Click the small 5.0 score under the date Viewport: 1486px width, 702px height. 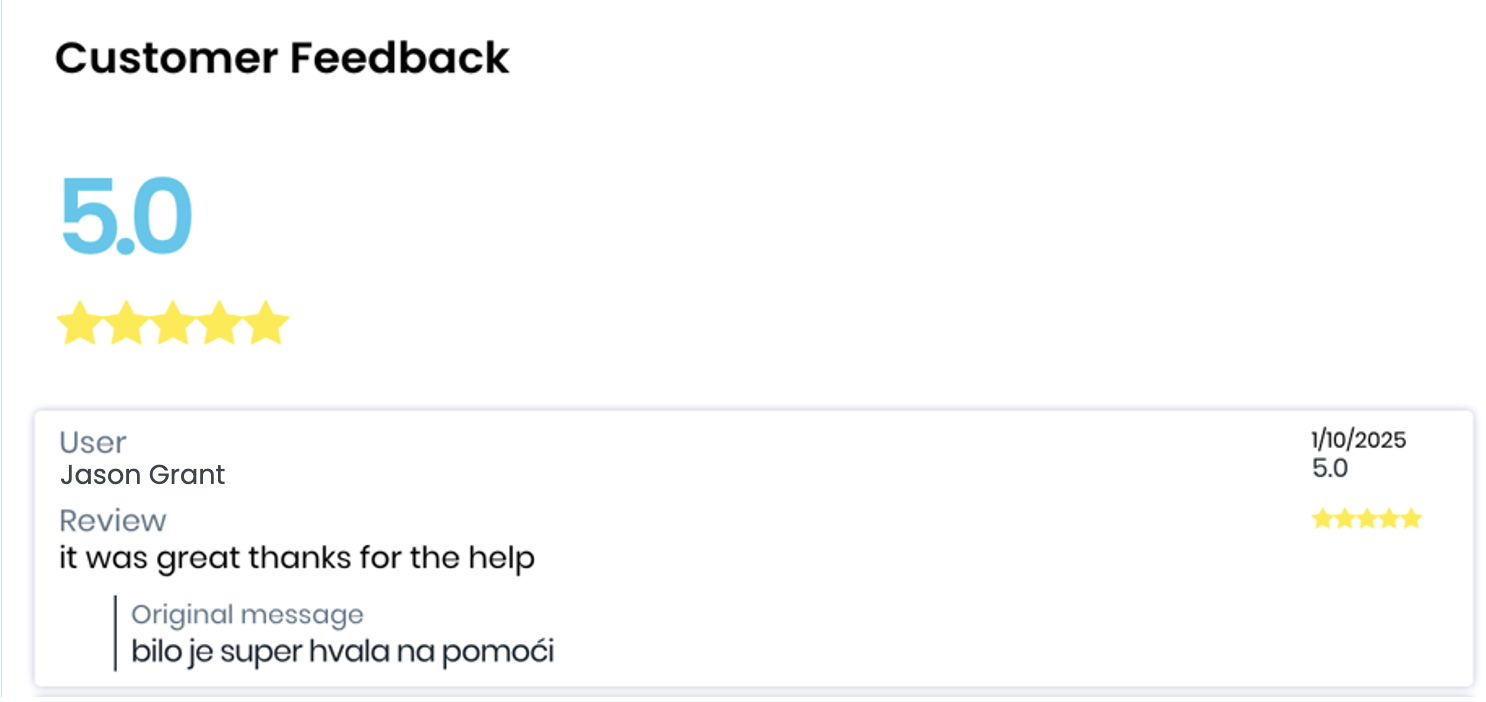point(1330,468)
